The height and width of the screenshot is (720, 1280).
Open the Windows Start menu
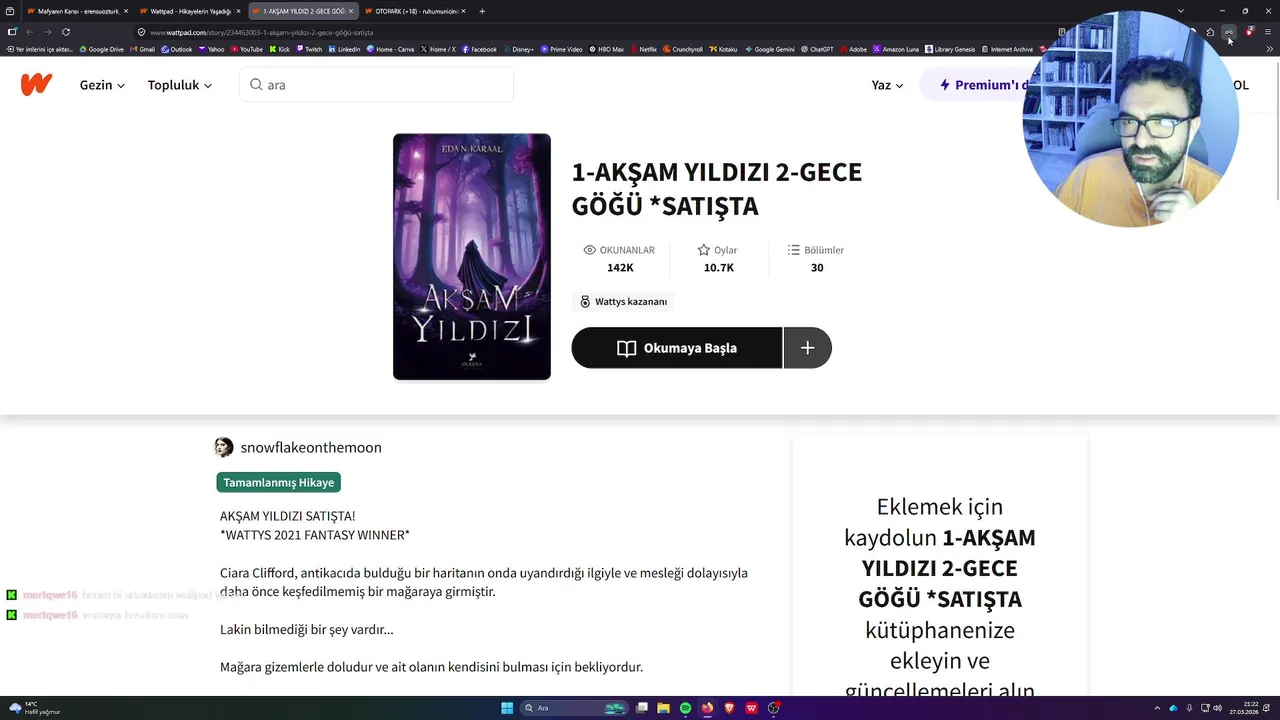click(507, 708)
